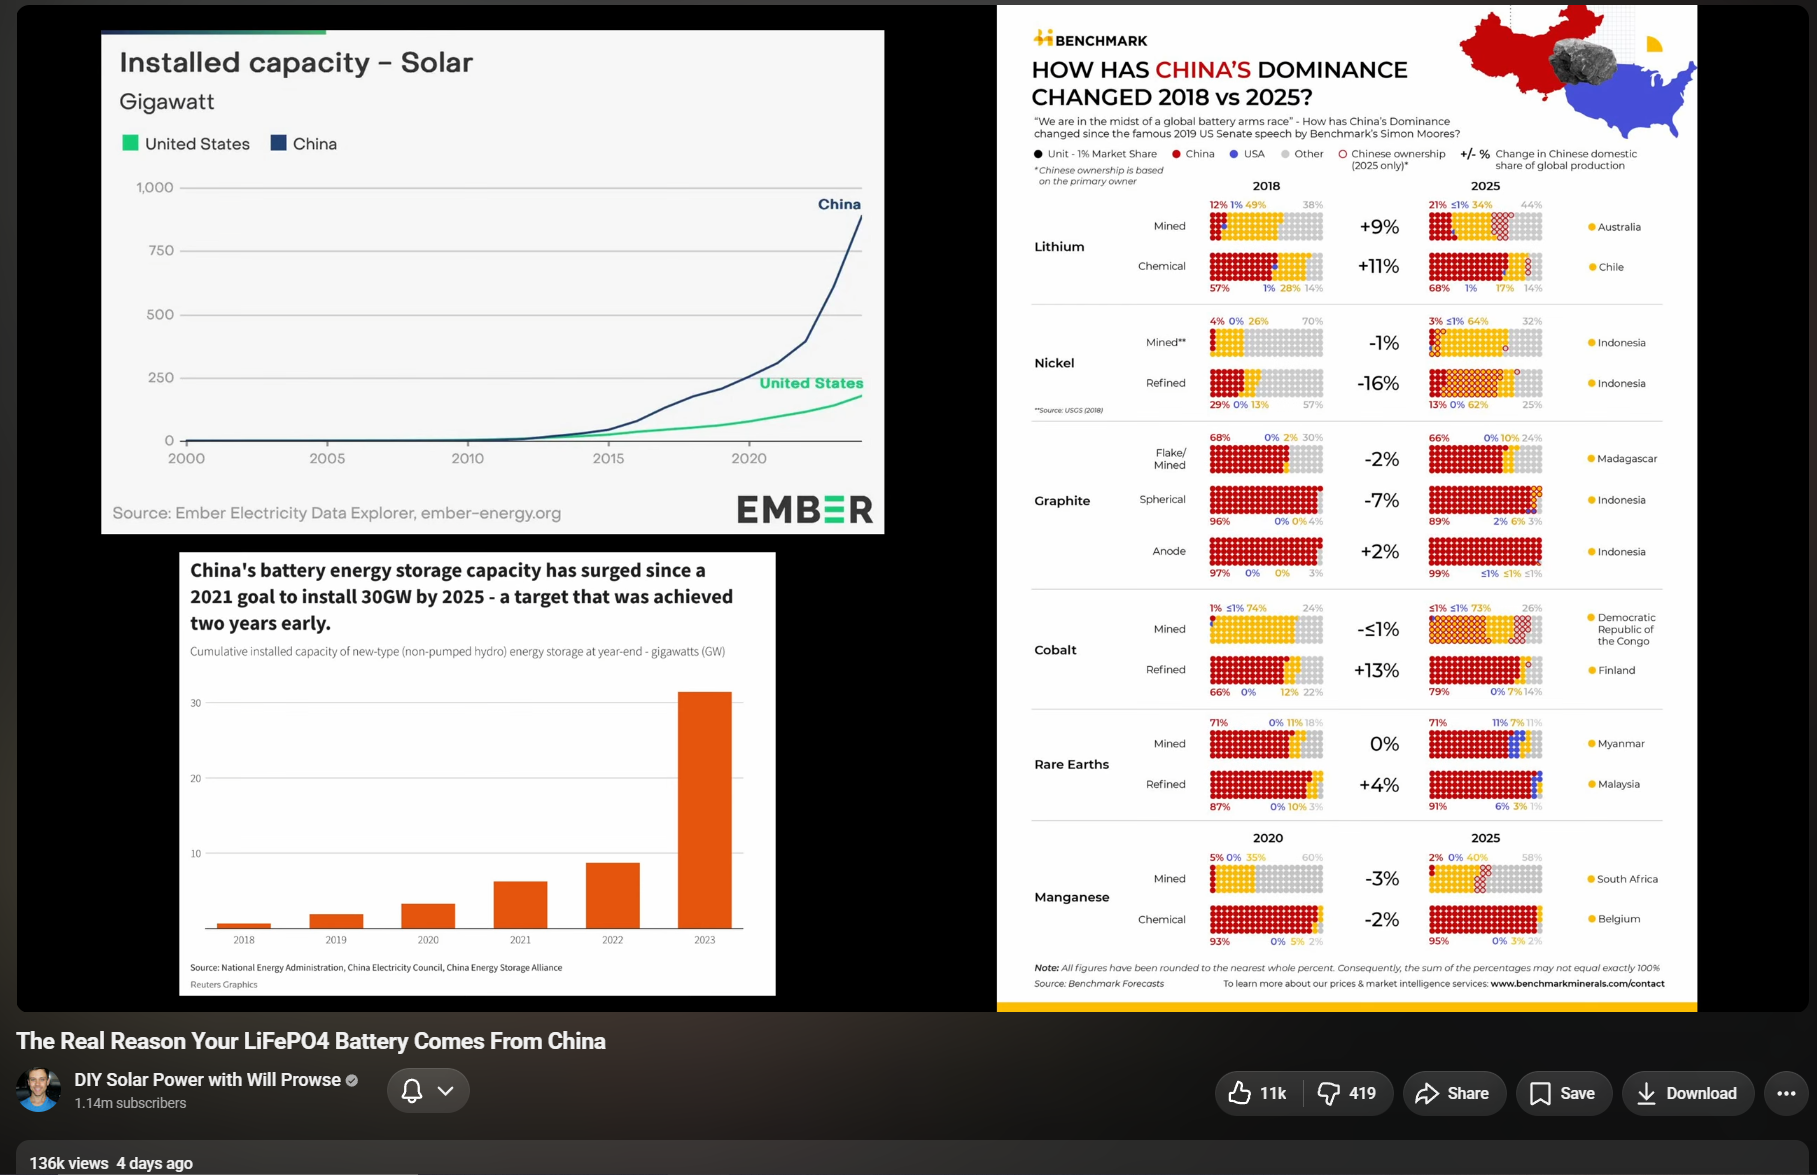
Task: Open the bell notification preferences dropdown
Action: (x=428, y=1090)
